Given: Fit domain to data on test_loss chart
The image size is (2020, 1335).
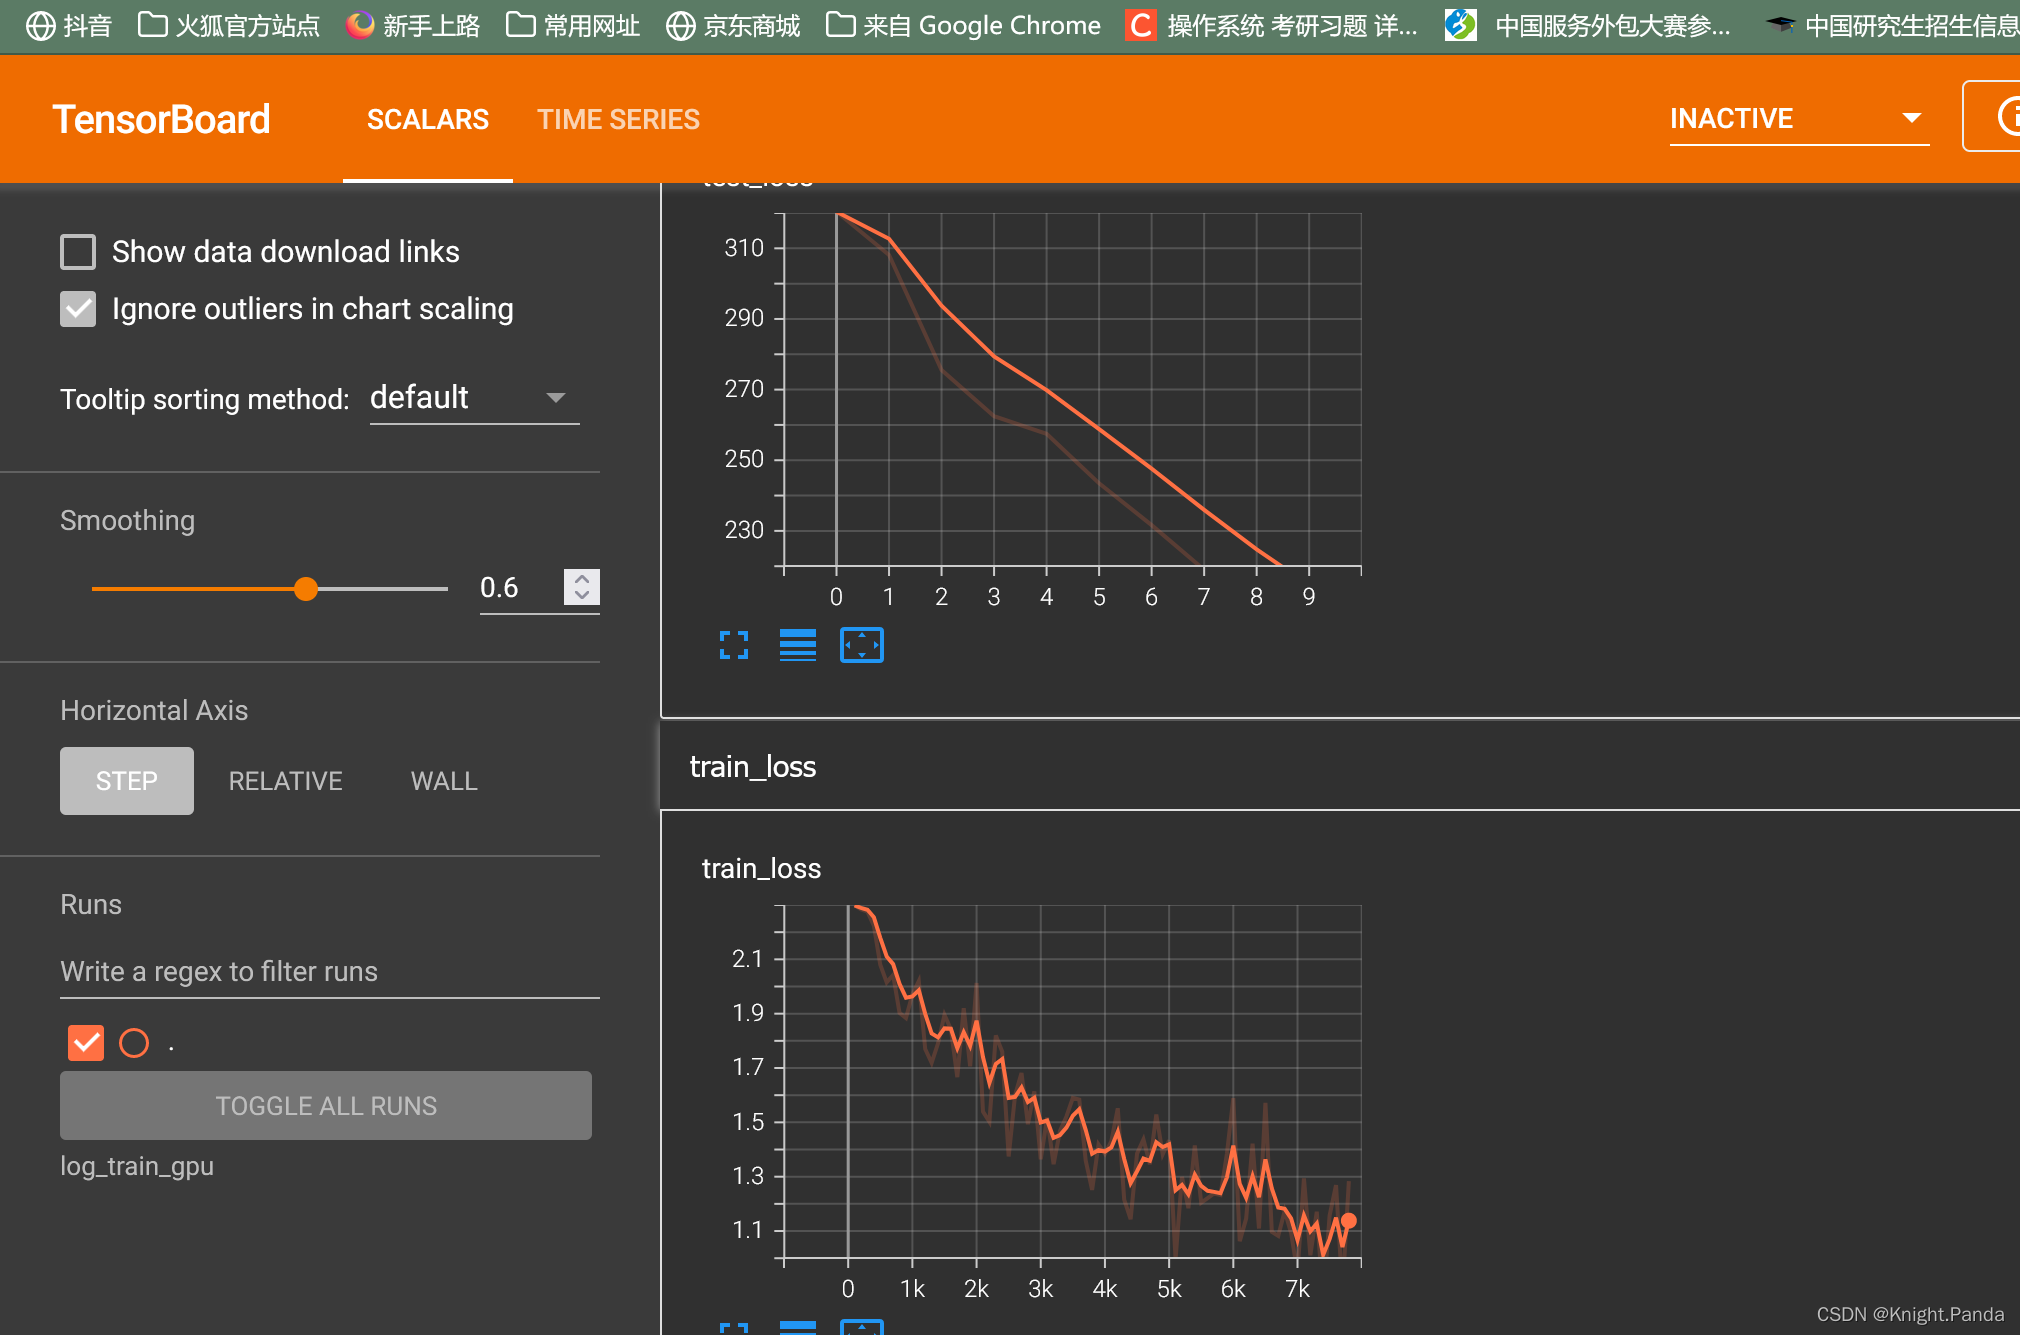Looking at the screenshot, I should [x=861, y=645].
